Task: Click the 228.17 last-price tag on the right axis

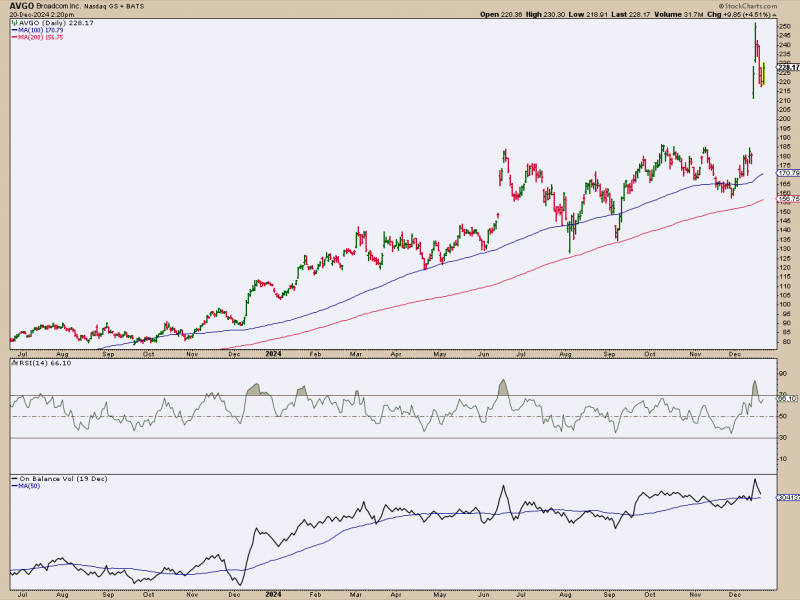Action: [789, 67]
